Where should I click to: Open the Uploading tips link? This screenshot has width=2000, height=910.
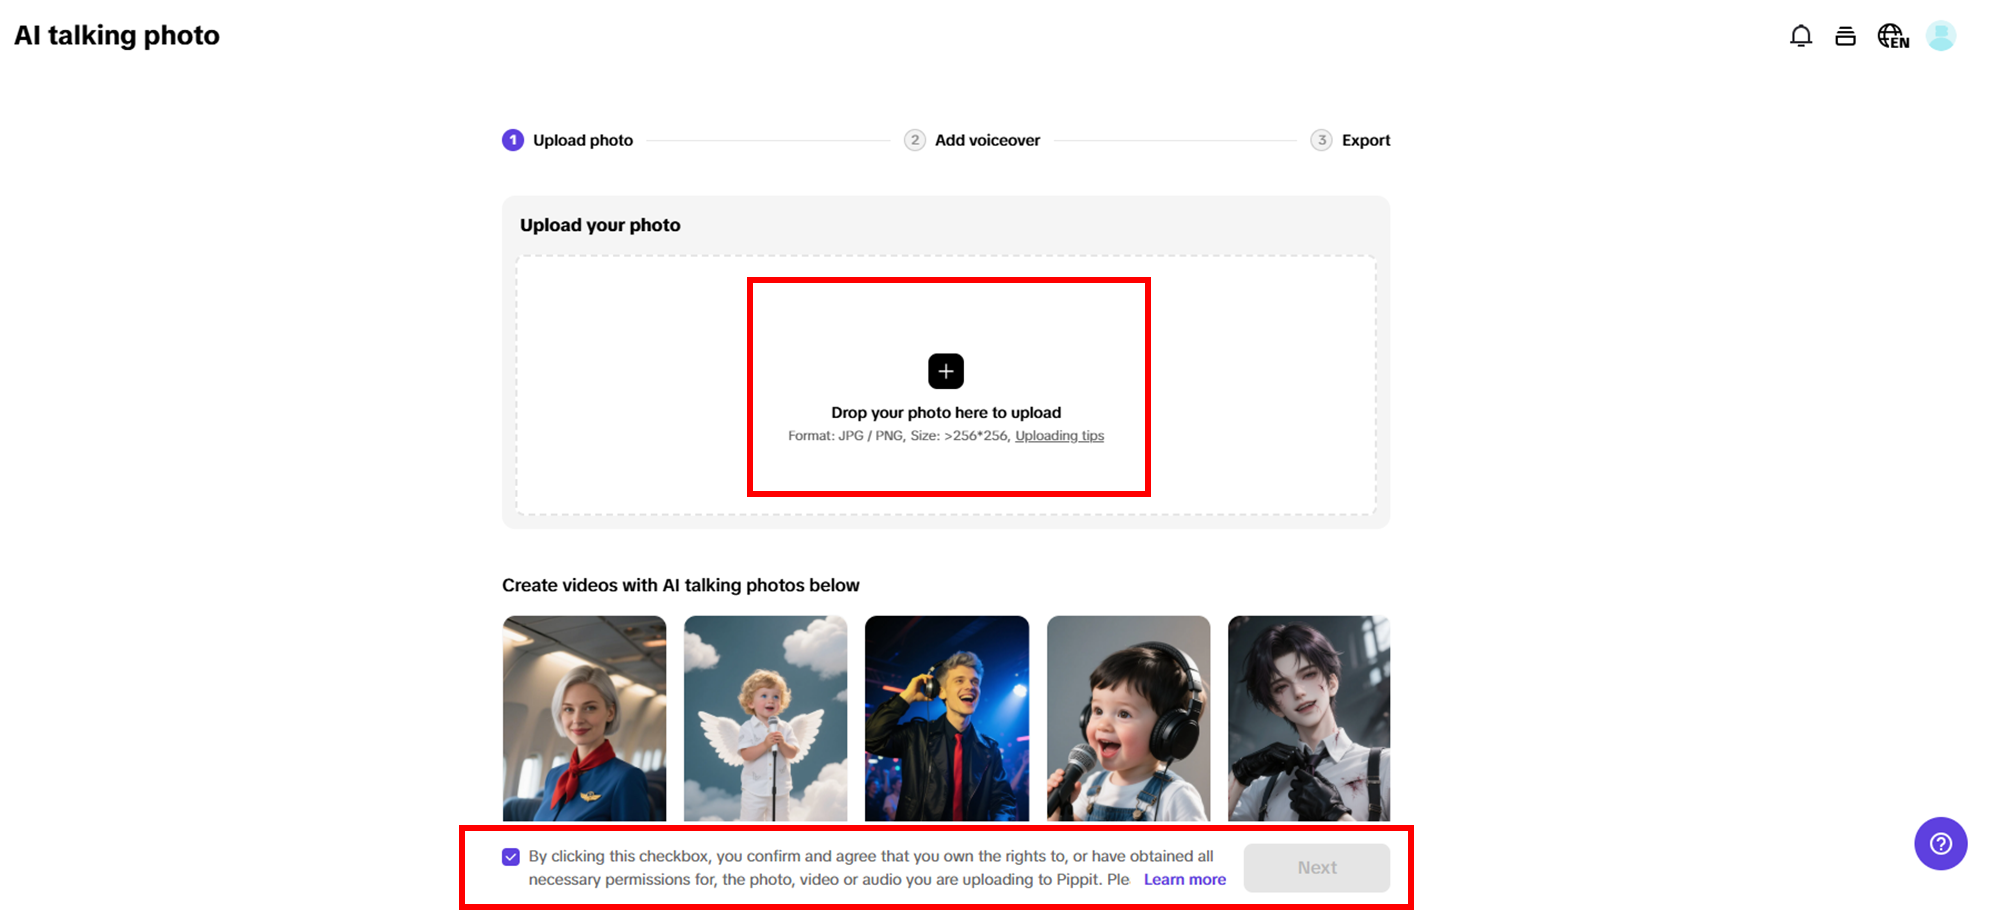[1059, 435]
